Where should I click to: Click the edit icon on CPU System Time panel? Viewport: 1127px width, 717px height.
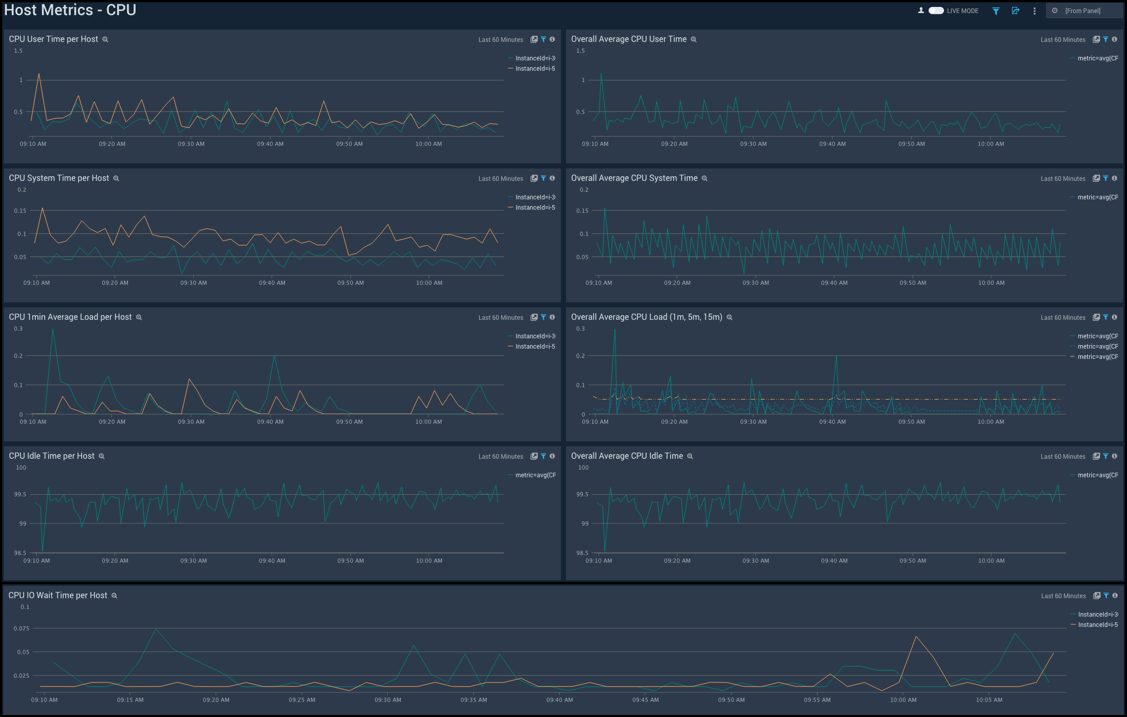[533, 178]
